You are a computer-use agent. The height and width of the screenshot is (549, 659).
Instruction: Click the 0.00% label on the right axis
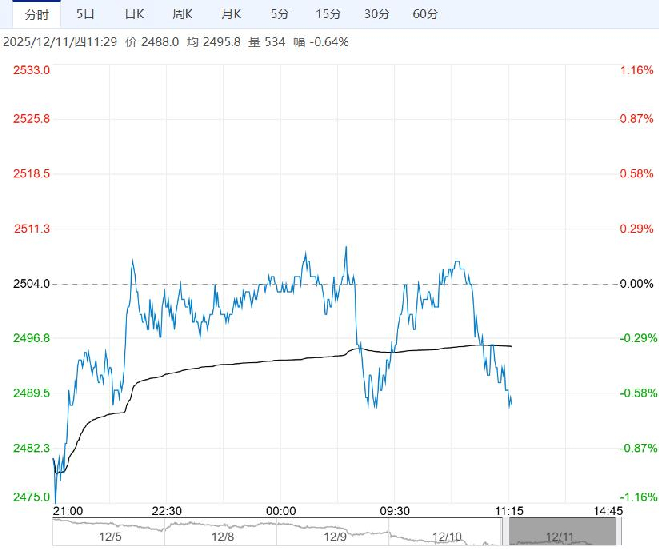click(x=635, y=284)
